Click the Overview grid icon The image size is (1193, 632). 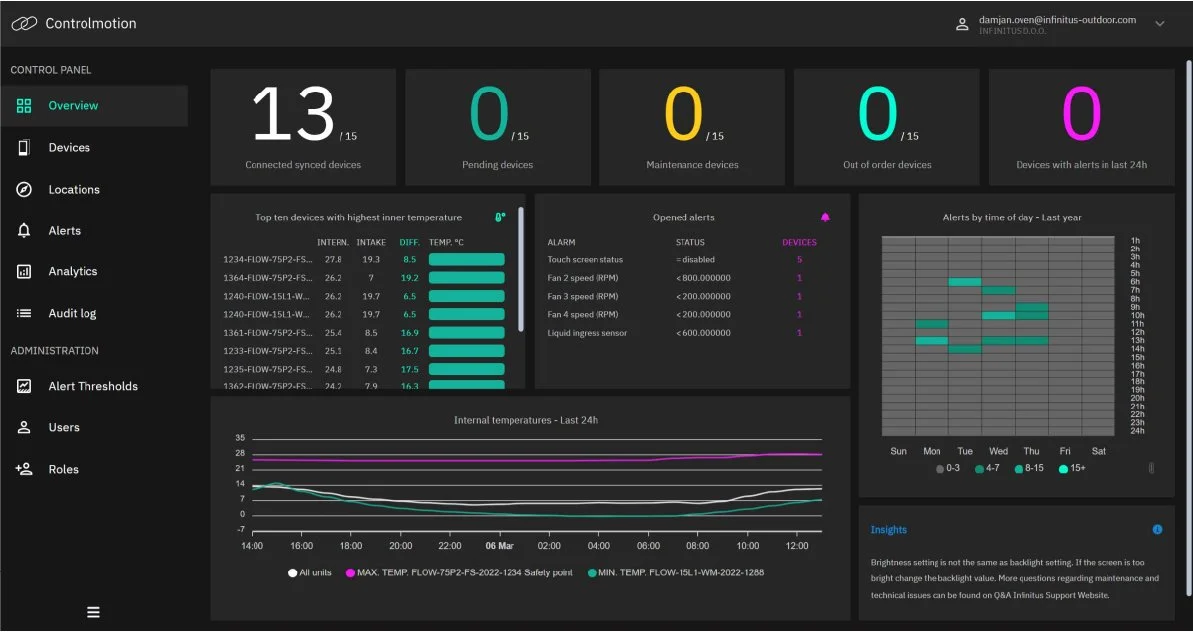point(24,106)
